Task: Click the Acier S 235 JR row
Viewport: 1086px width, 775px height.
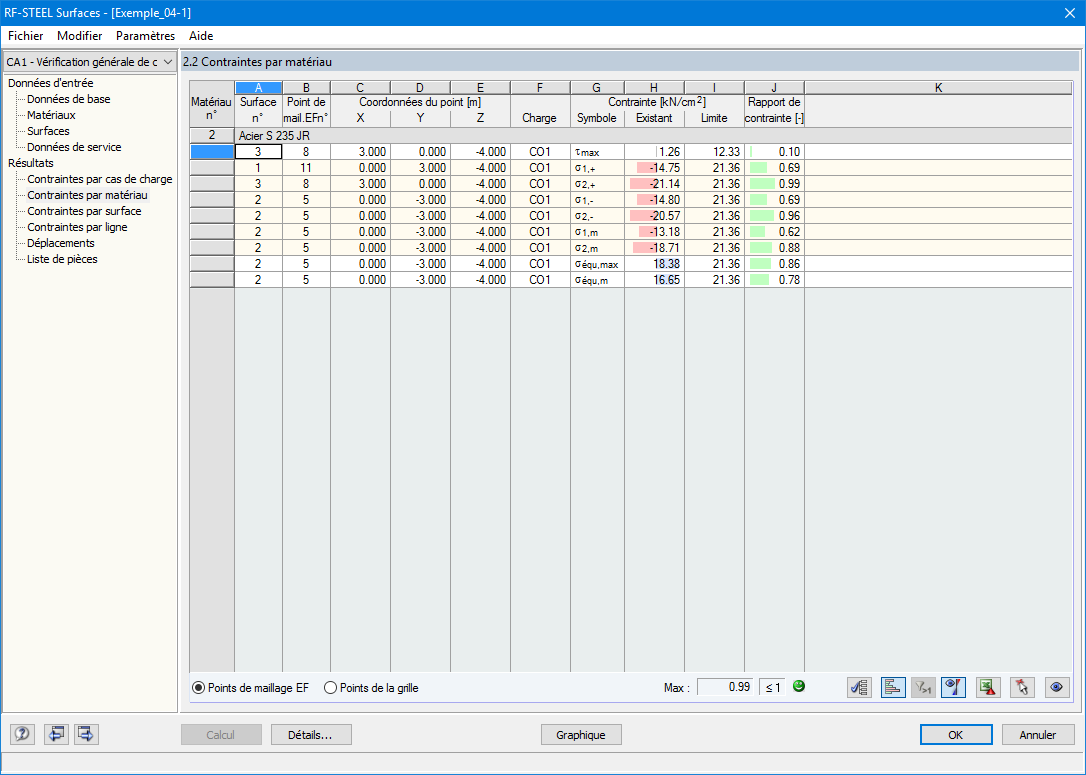Action: click(653, 136)
